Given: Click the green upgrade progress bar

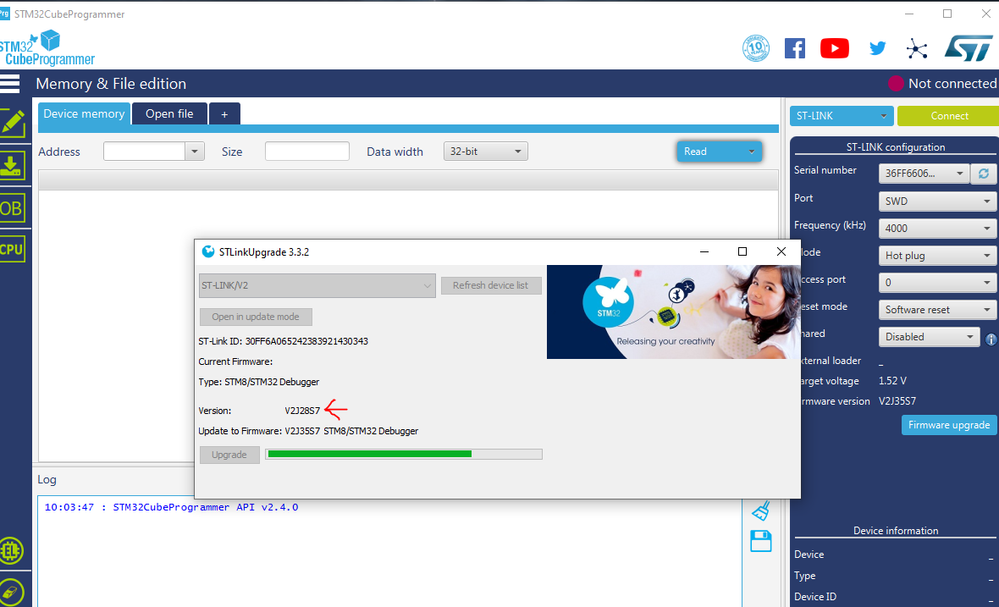Looking at the screenshot, I should tap(404, 454).
